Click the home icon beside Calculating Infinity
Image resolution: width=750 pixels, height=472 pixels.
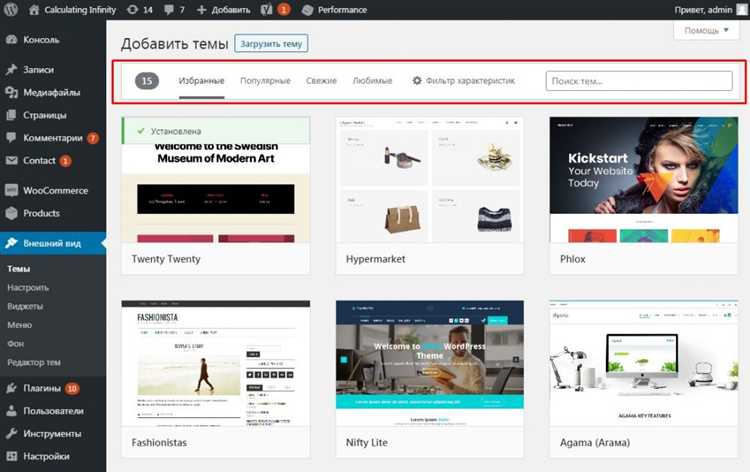(34, 10)
